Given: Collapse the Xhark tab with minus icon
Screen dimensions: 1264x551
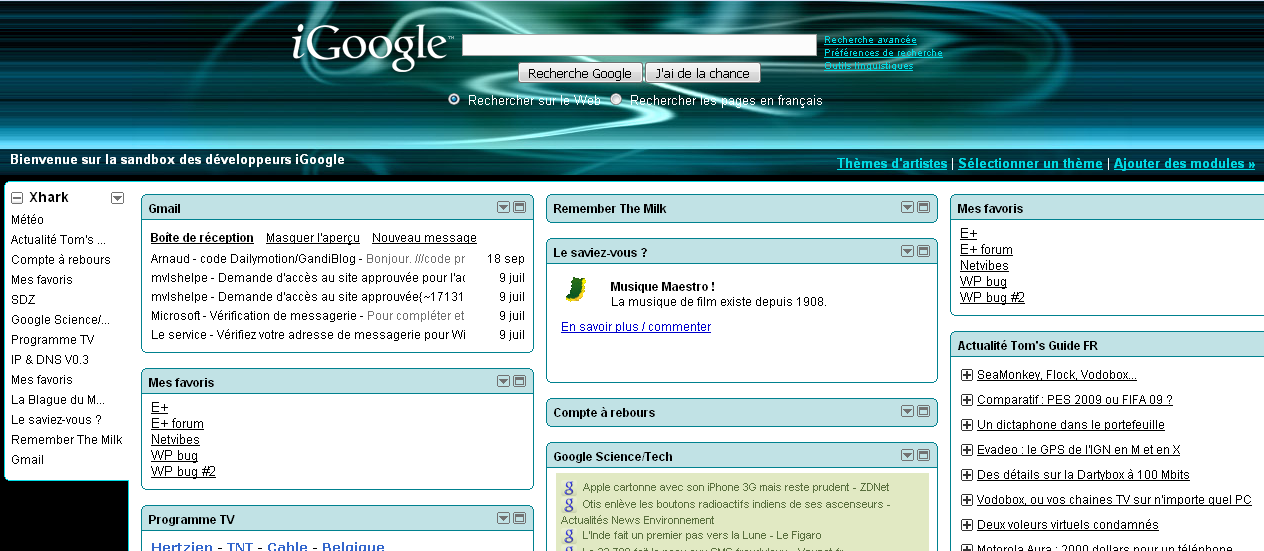Looking at the screenshot, I should 17,198.
